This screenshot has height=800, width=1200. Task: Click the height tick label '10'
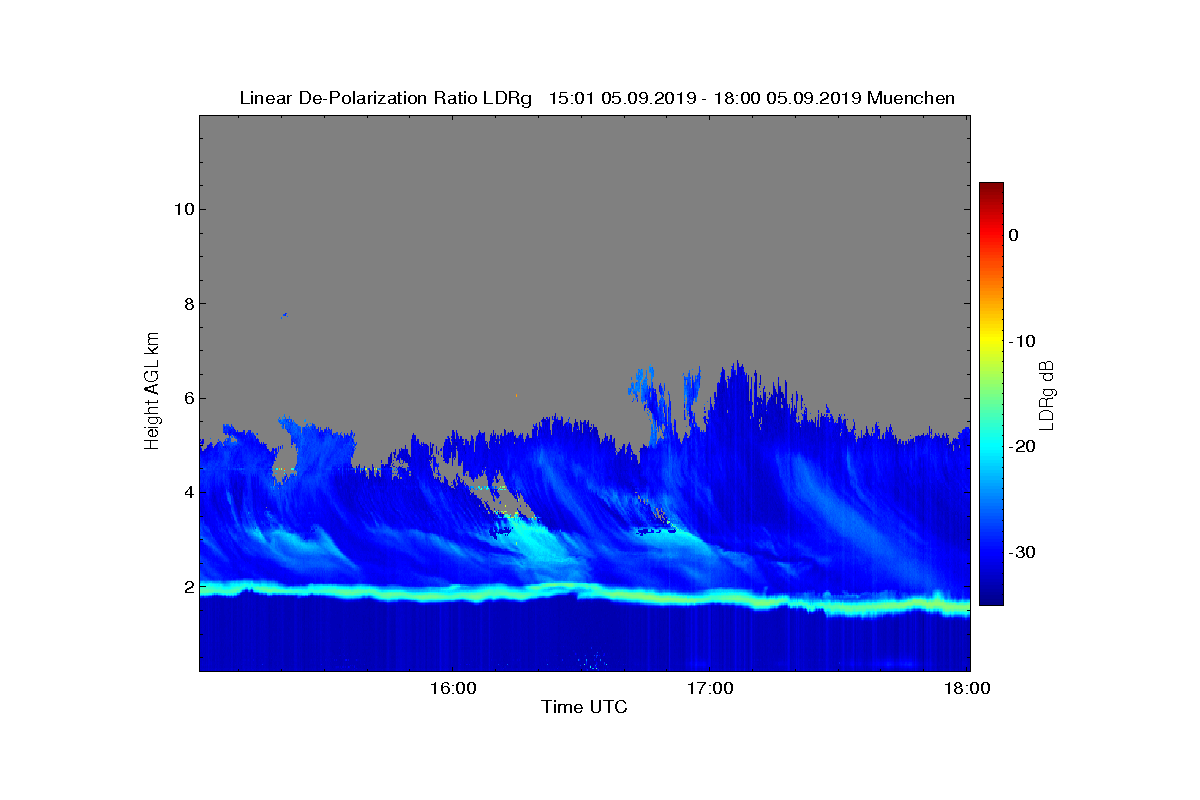tap(183, 209)
